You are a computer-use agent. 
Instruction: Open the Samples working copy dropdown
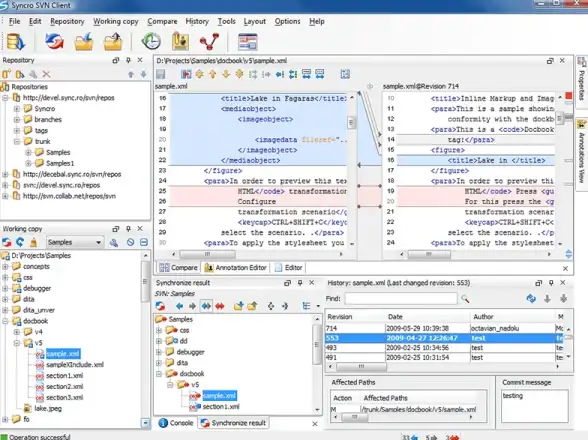click(74, 242)
